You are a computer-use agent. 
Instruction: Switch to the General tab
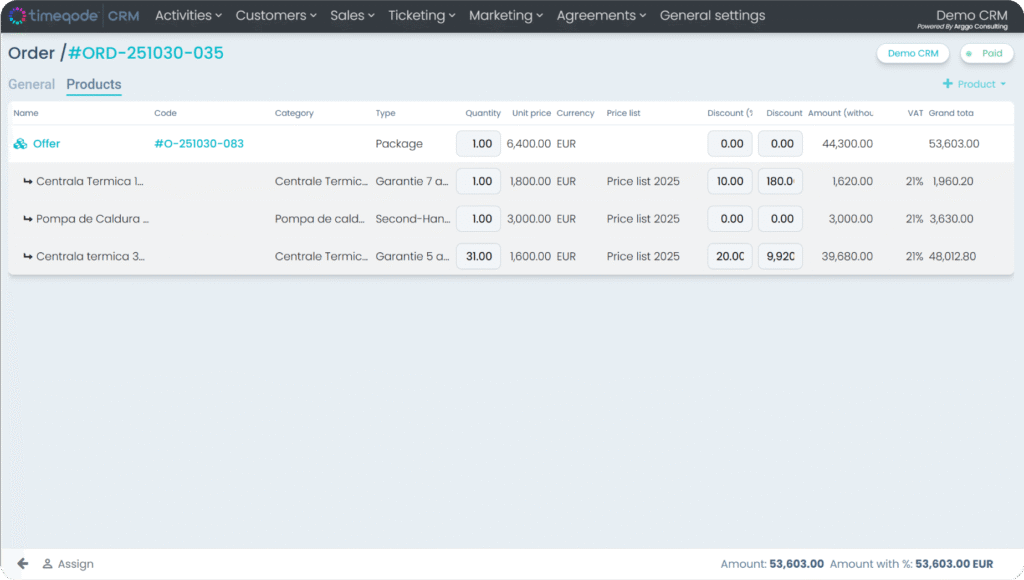click(31, 85)
